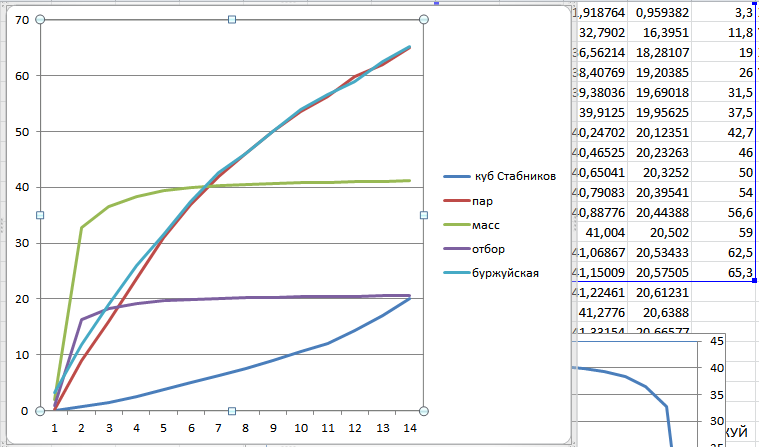
Task: Click the chart's bottom-left corner resize handle
Action: (x=40, y=411)
